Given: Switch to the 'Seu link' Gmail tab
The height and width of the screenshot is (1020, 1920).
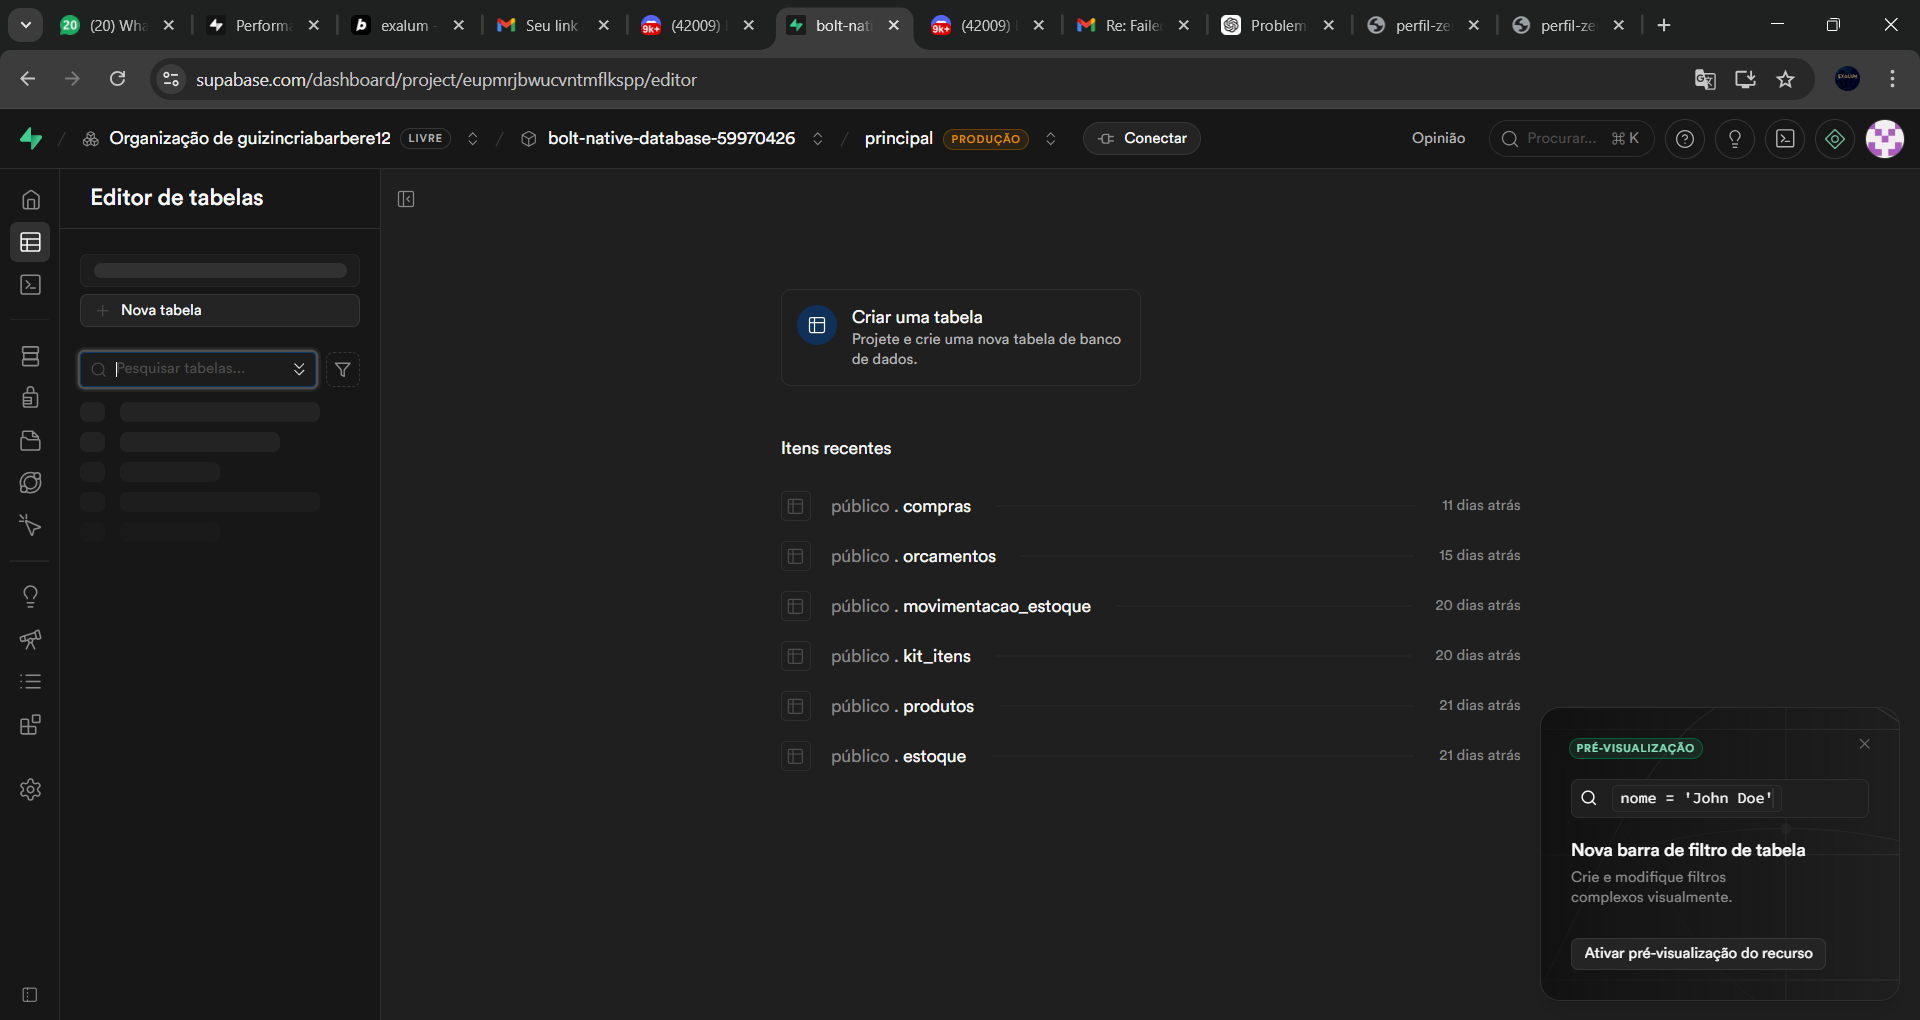Looking at the screenshot, I should tap(553, 25).
